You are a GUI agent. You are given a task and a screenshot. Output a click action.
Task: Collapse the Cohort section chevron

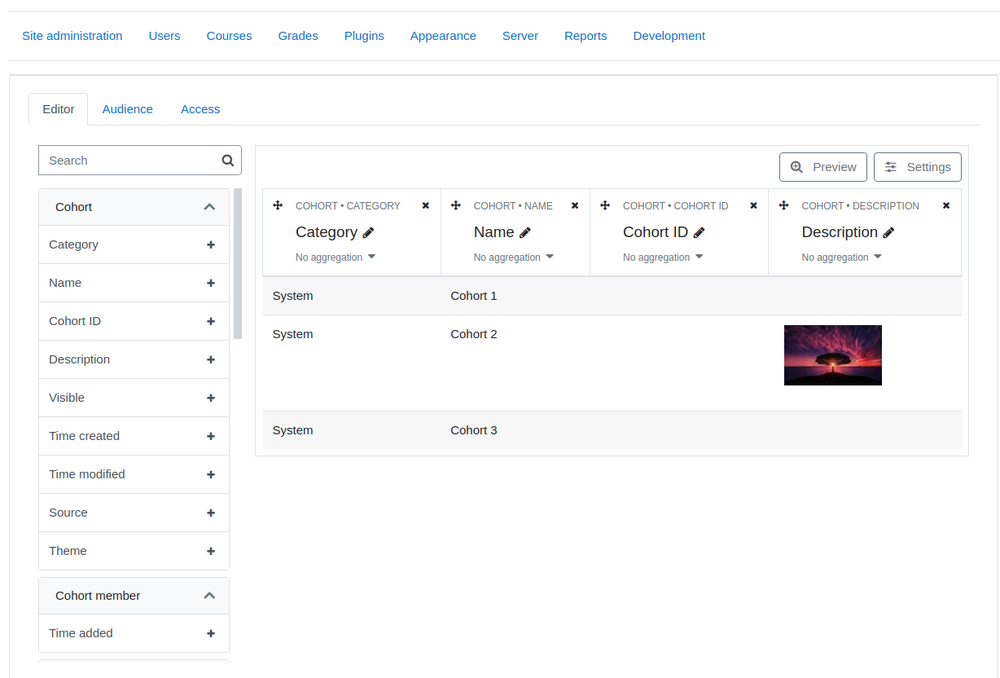(209, 207)
